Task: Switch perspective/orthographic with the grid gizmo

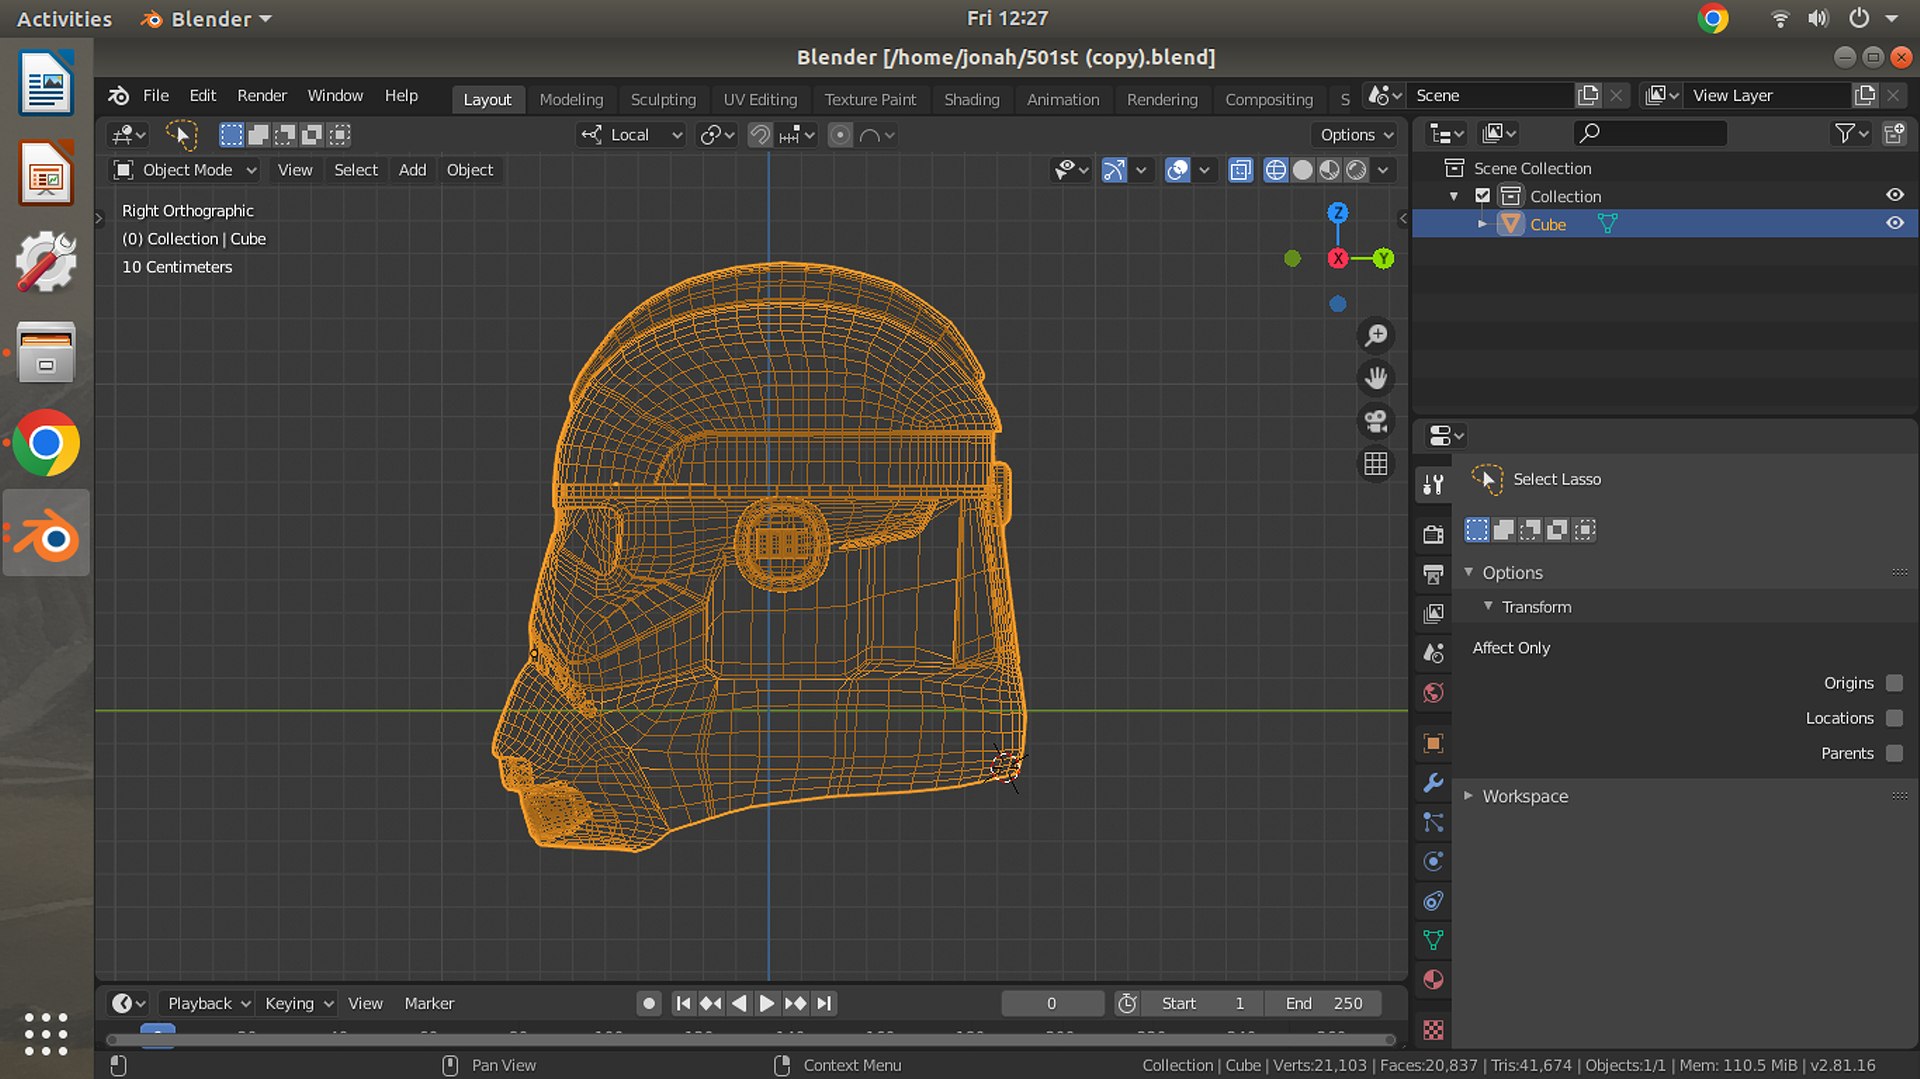Action: tap(1376, 464)
